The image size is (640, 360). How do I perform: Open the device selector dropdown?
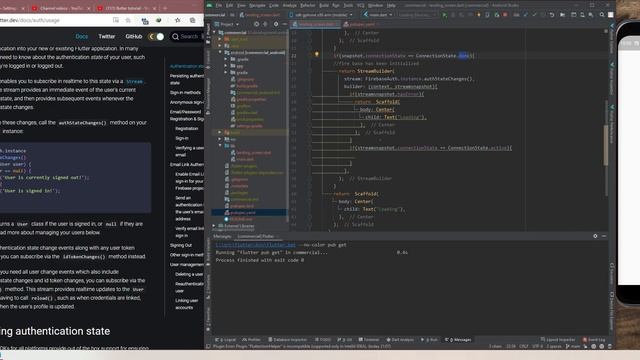[321, 15]
